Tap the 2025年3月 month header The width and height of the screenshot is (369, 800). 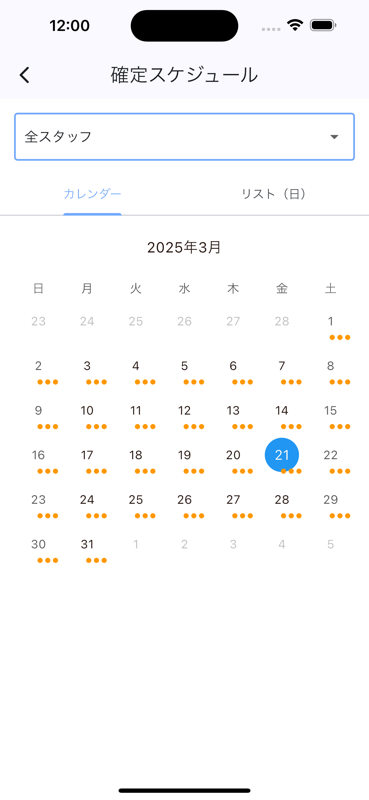[x=184, y=247]
